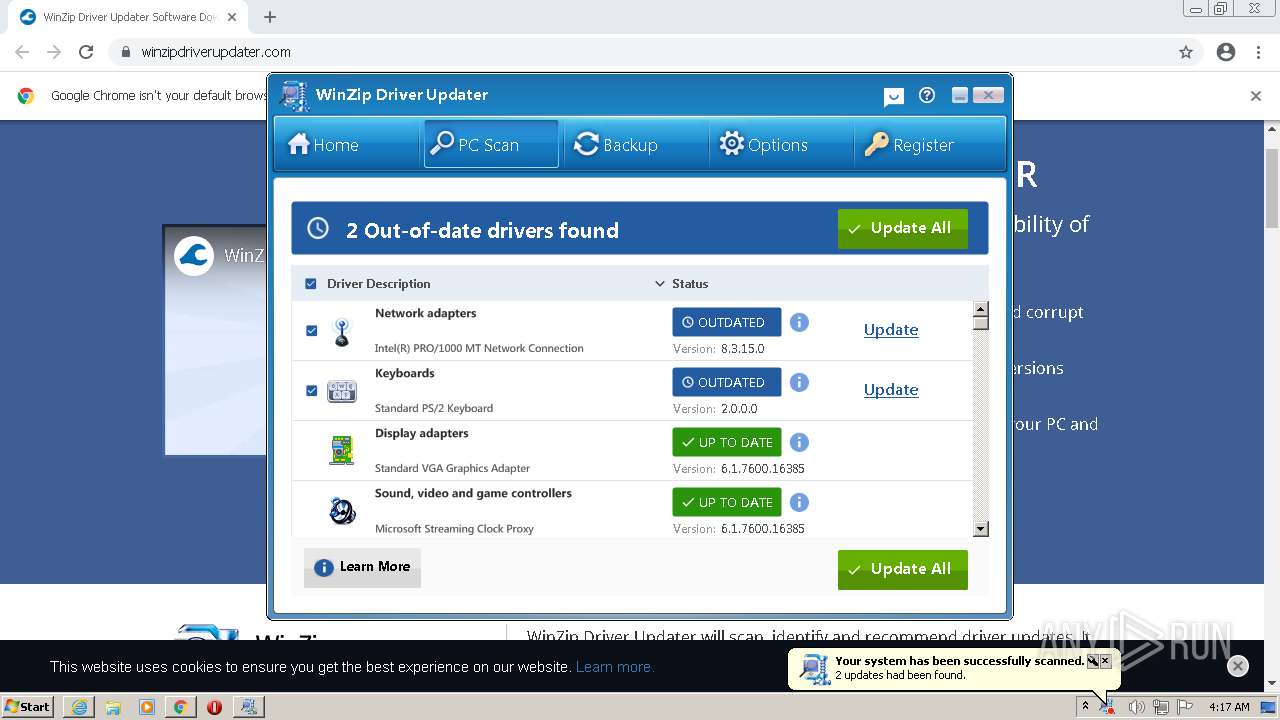Screen dimensions: 1280x720
Task: Click the volume speaker tray icon
Action: (1136, 707)
